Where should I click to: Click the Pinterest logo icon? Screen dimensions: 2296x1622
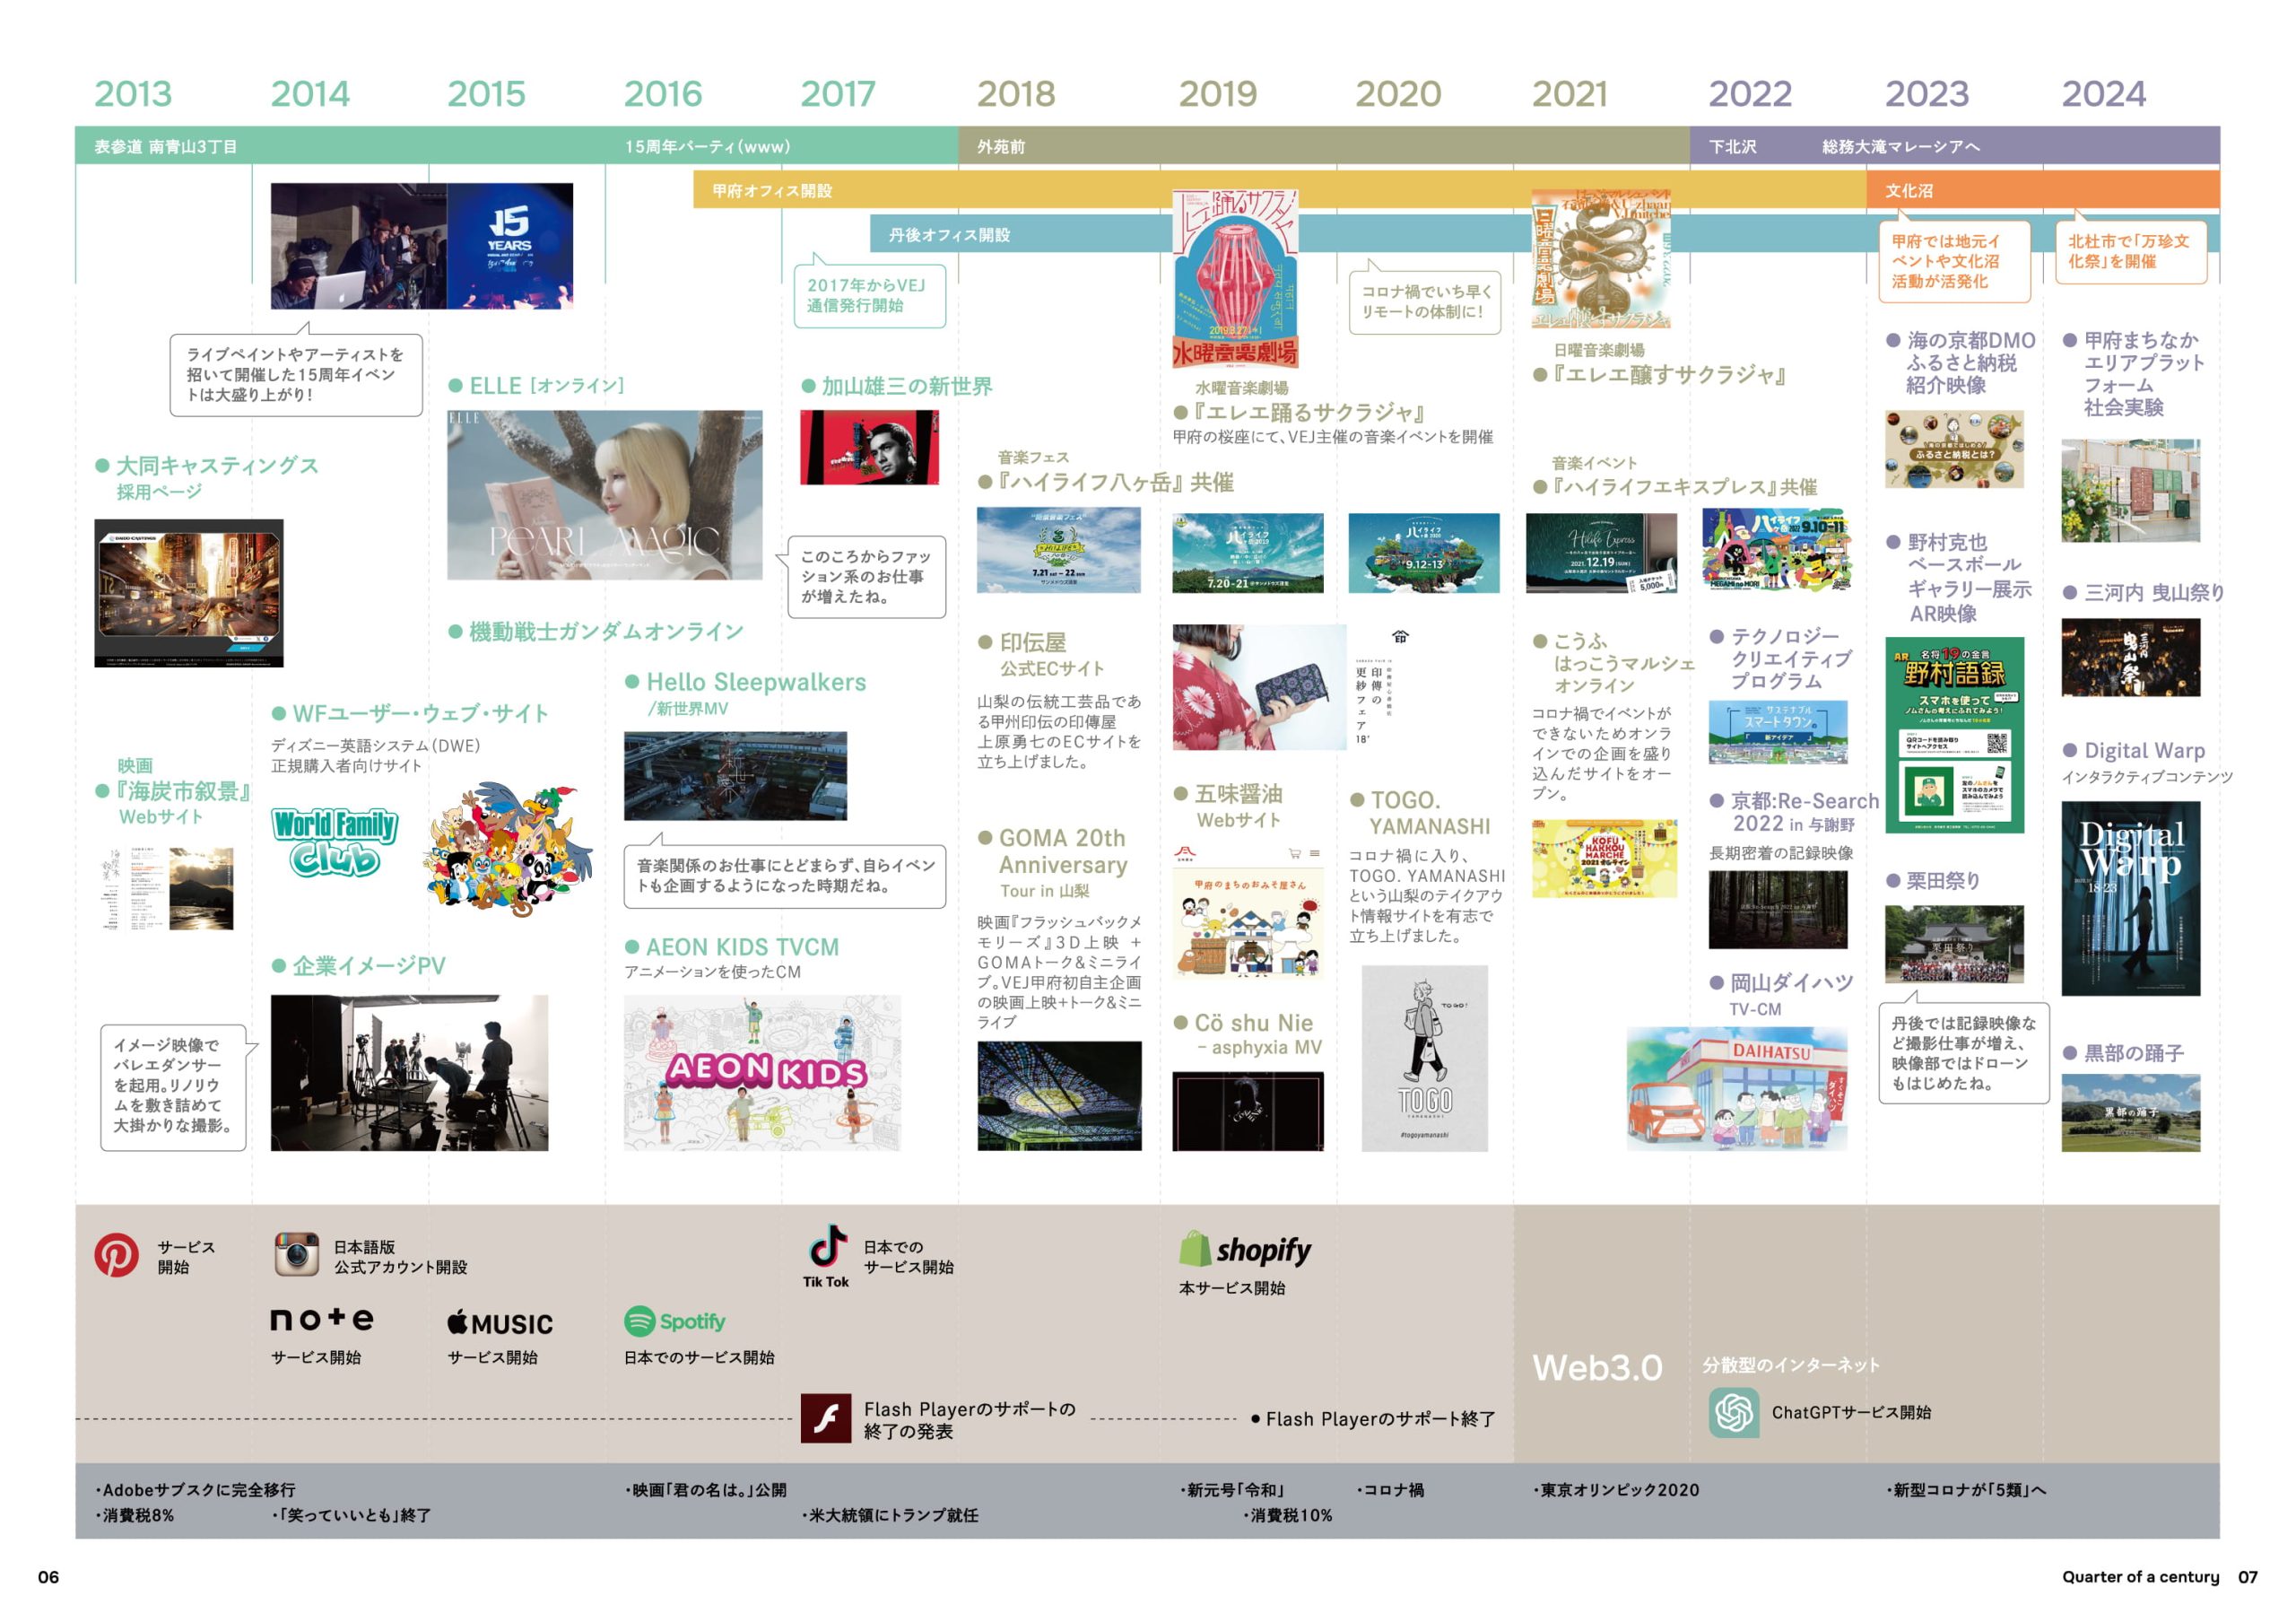117,1254
